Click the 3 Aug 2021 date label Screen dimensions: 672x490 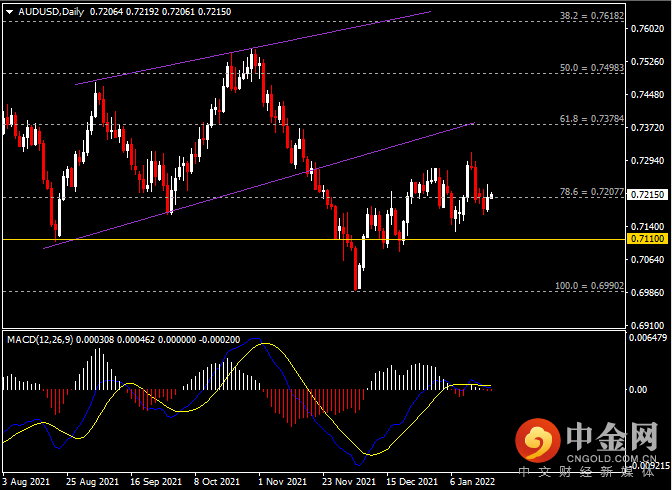[27, 482]
